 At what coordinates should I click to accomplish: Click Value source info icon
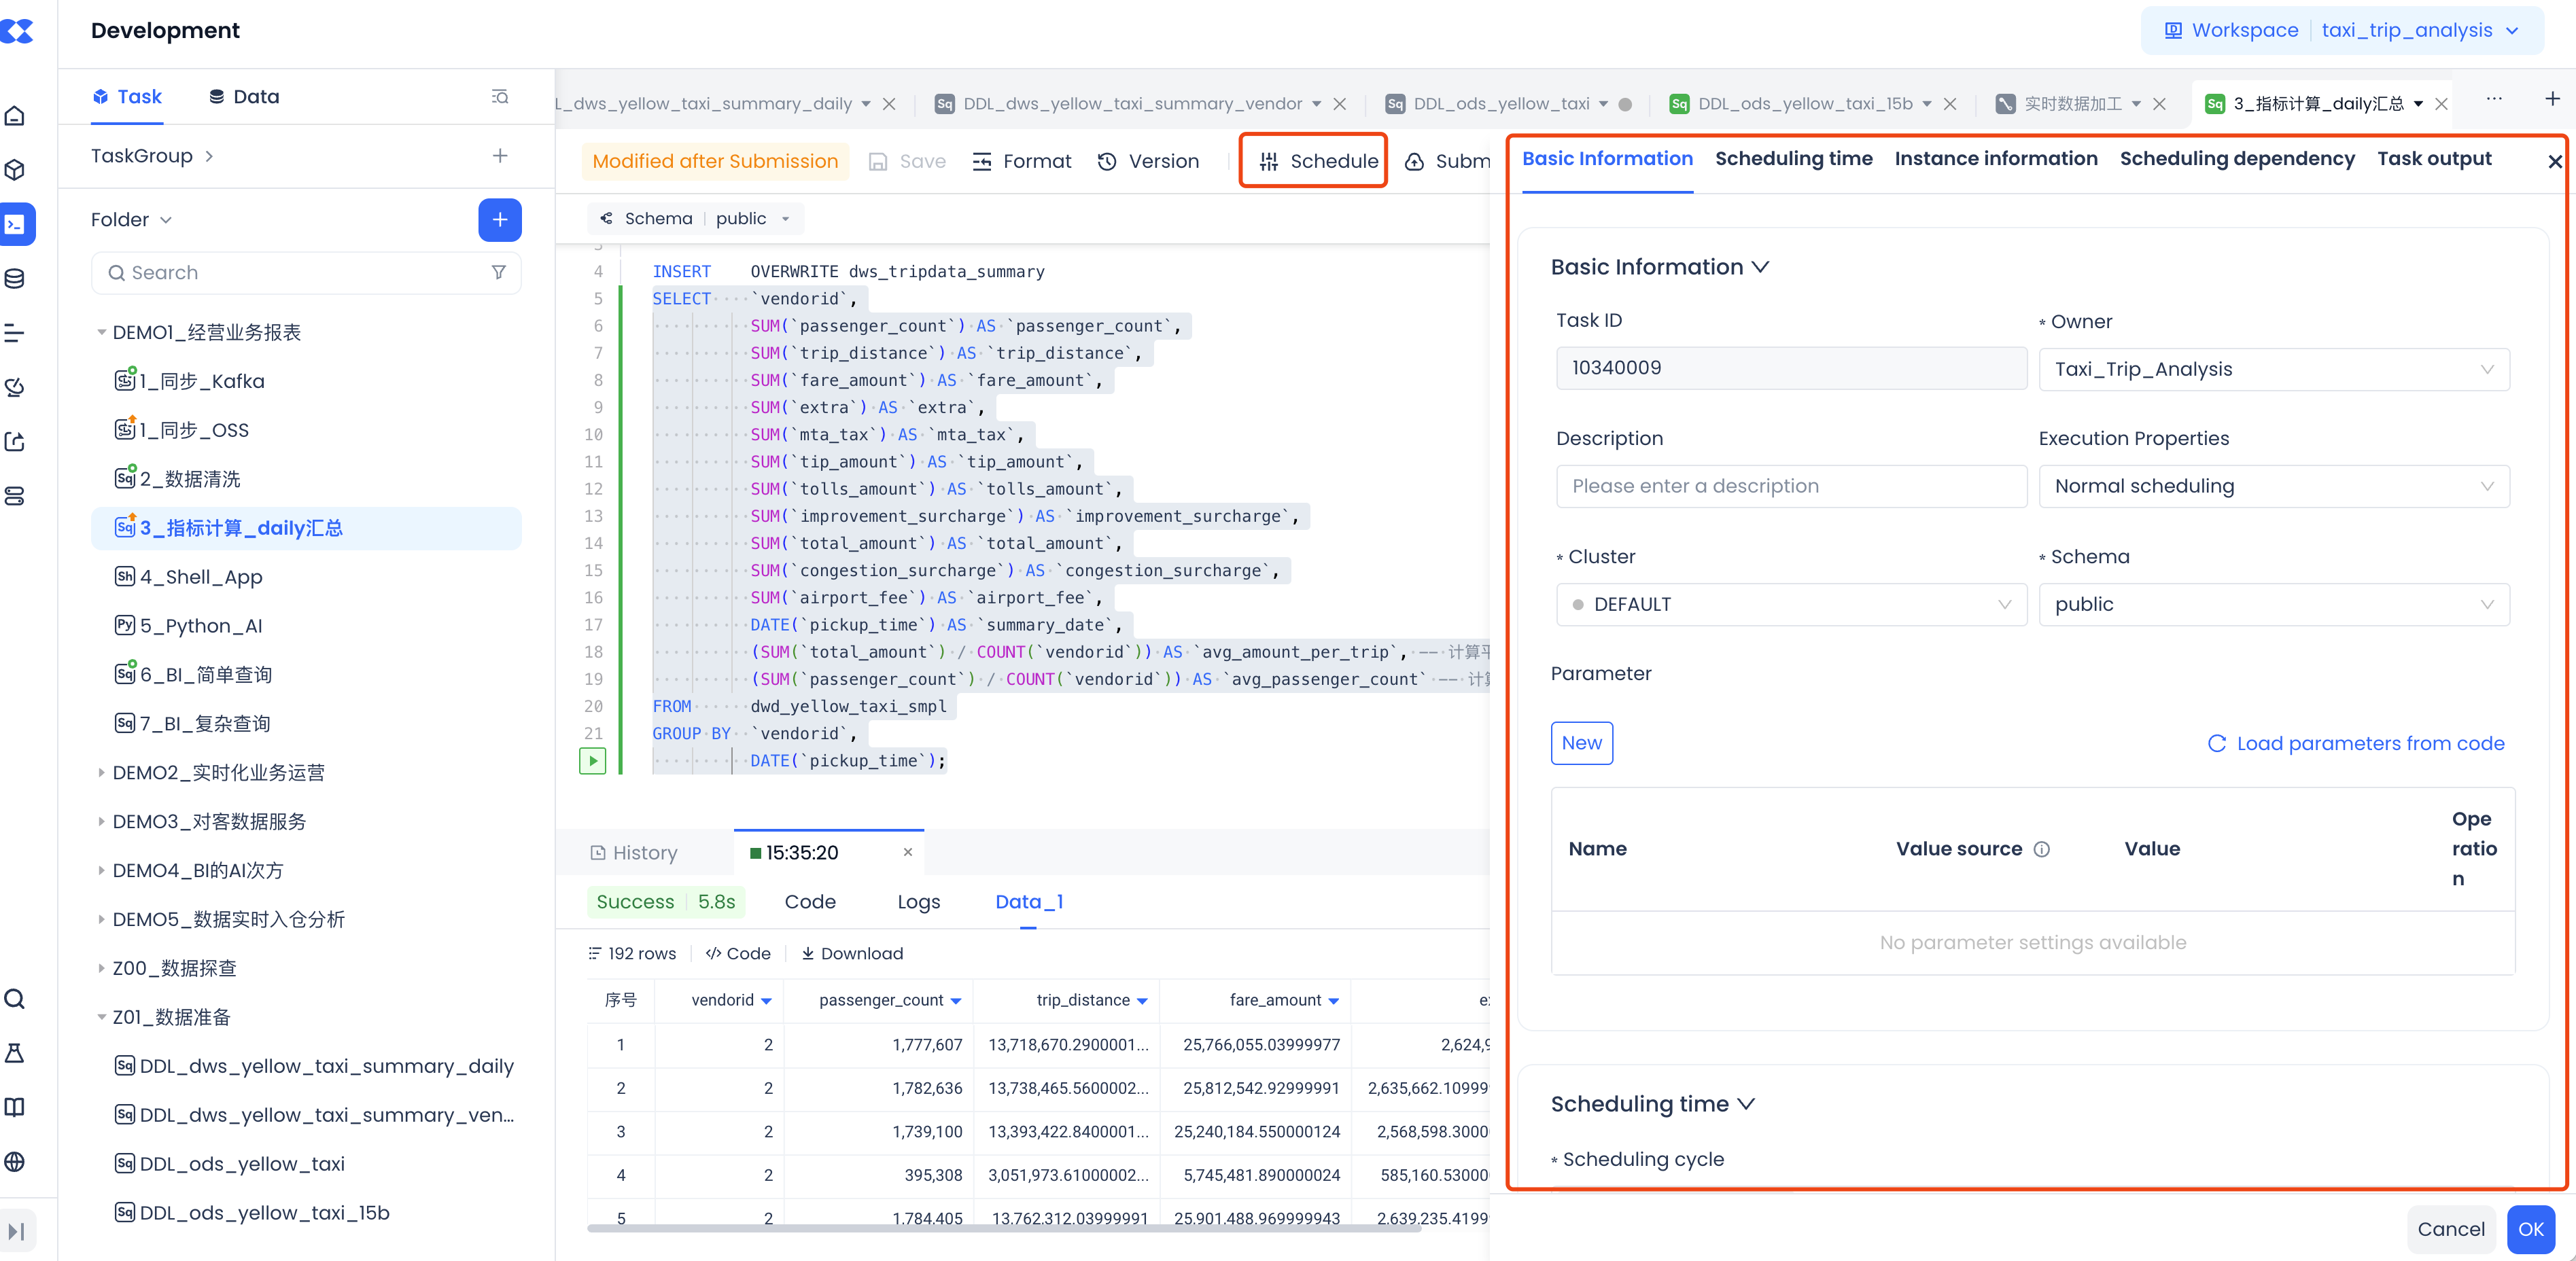tap(2041, 849)
